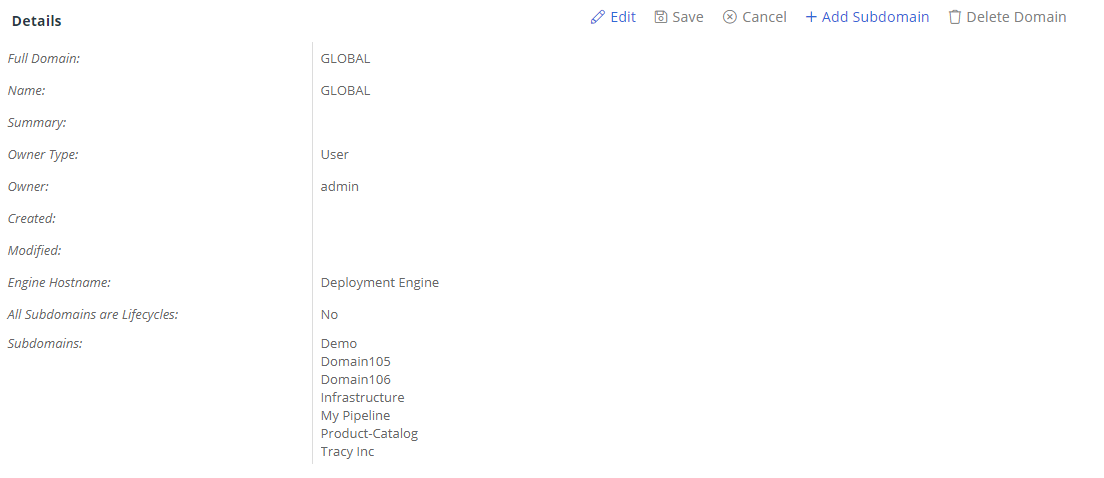The width and height of the screenshot is (1104, 478).
Task: Click the Full Domain field label
Action: [44, 58]
